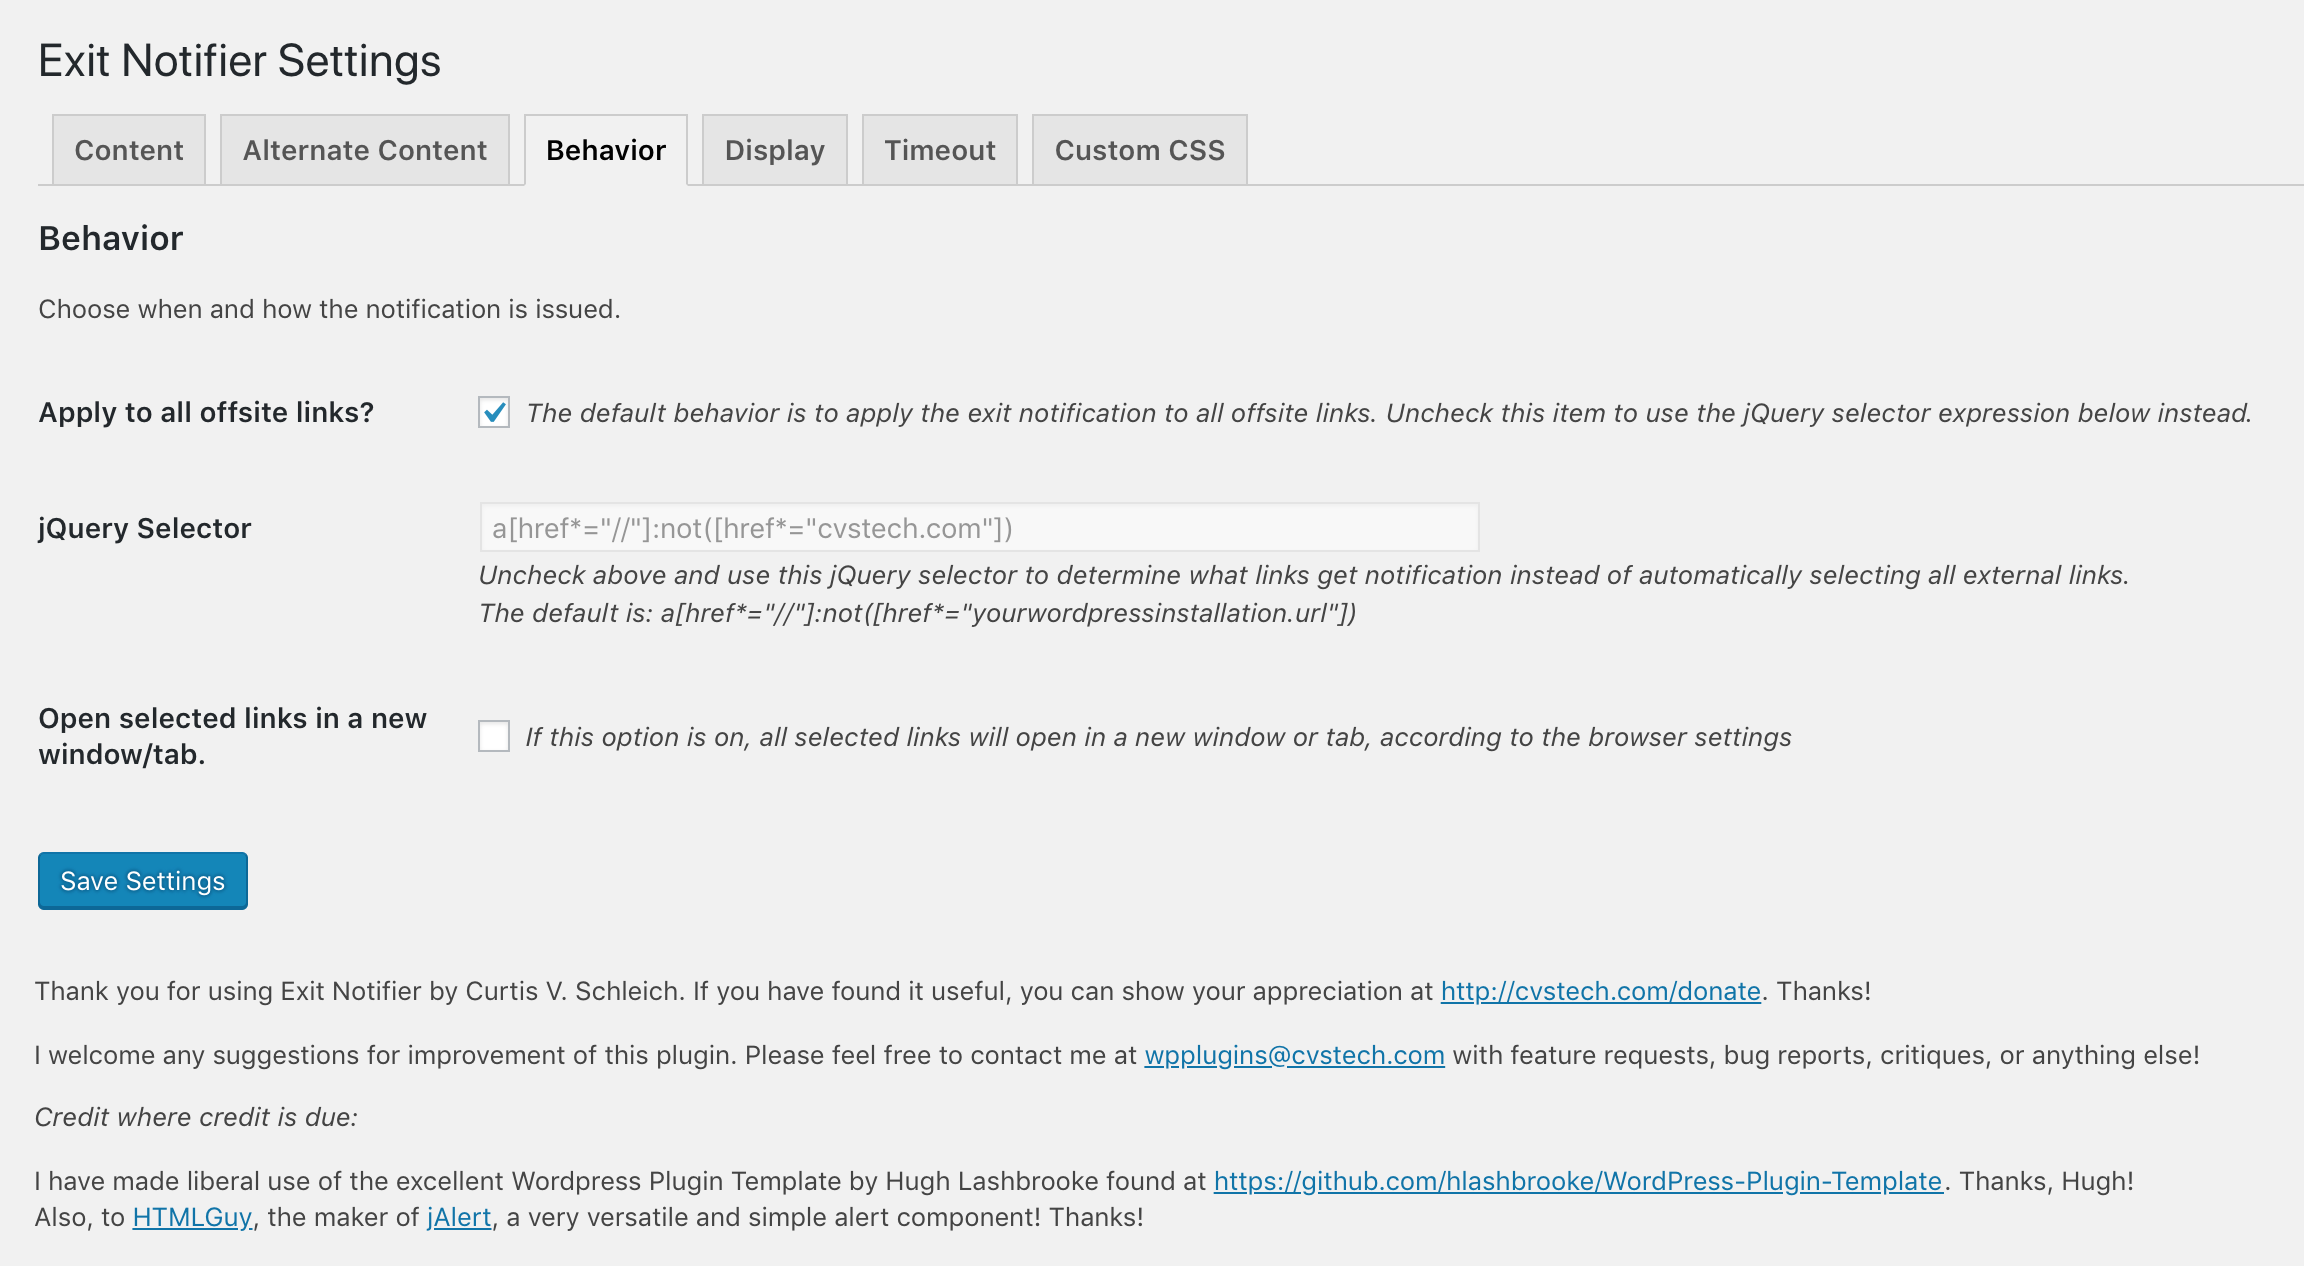
Task: Click the 'Apply to all offsite links?' label
Action: (206, 412)
